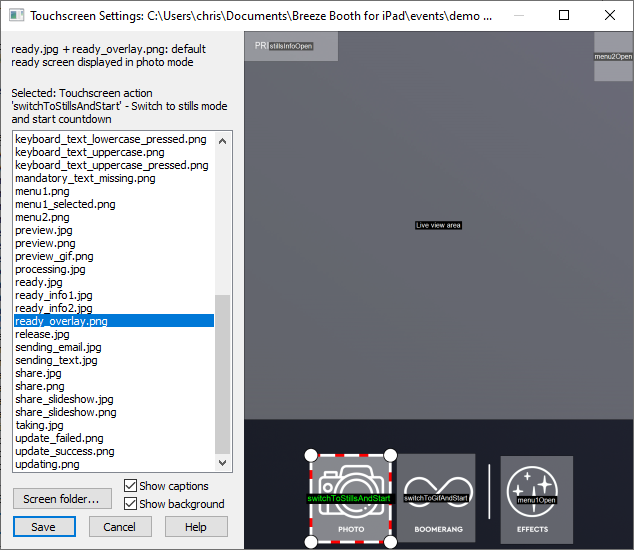Select update_failed.png in the list

(x=114, y=438)
